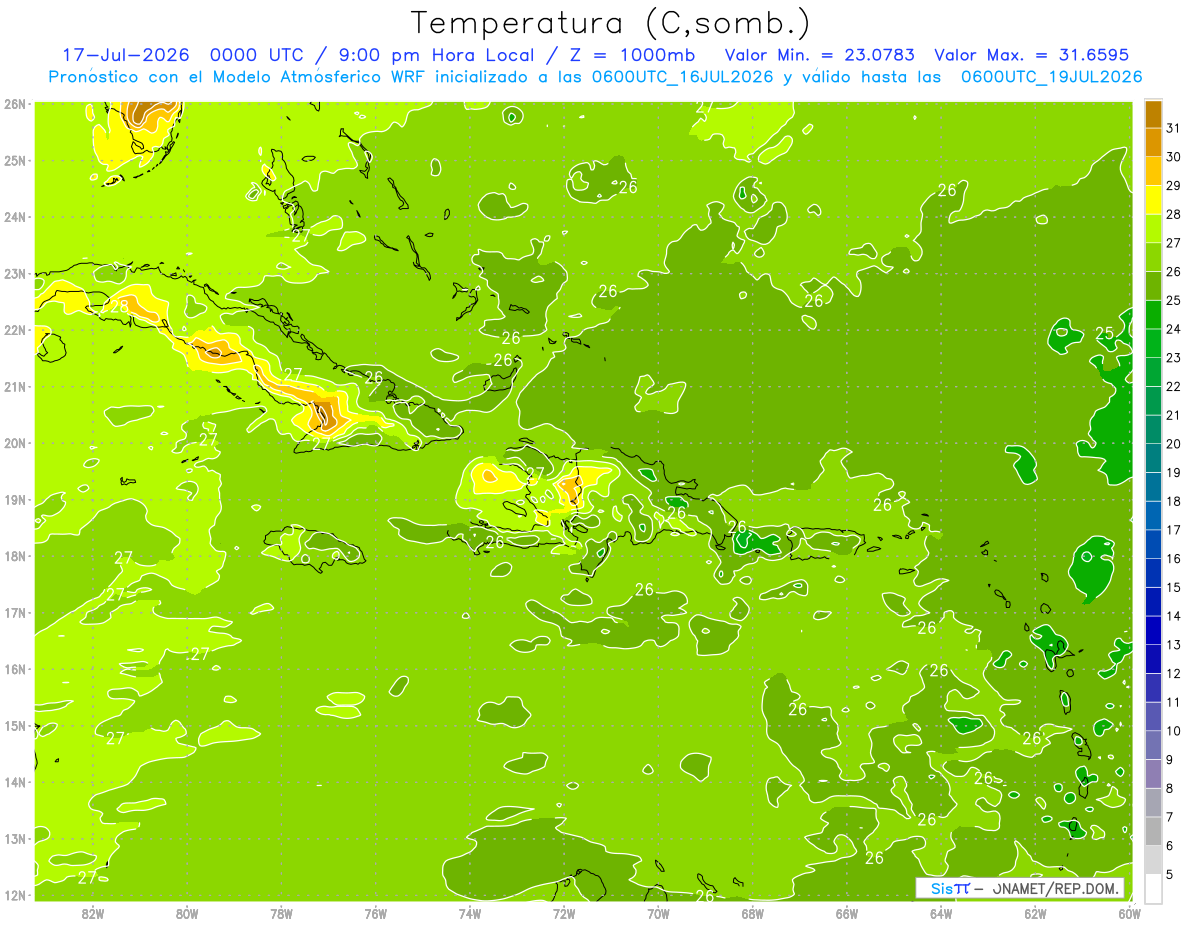Click the legend swatch between 29 and 30
Viewport: 1200px width, 927px height.
click(1153, 171)
